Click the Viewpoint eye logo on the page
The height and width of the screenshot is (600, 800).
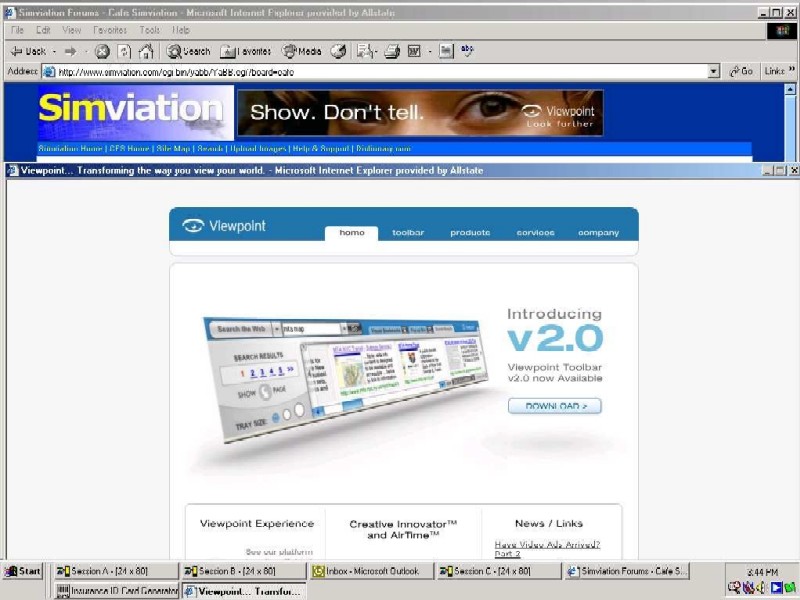click(x=193, y=226)
